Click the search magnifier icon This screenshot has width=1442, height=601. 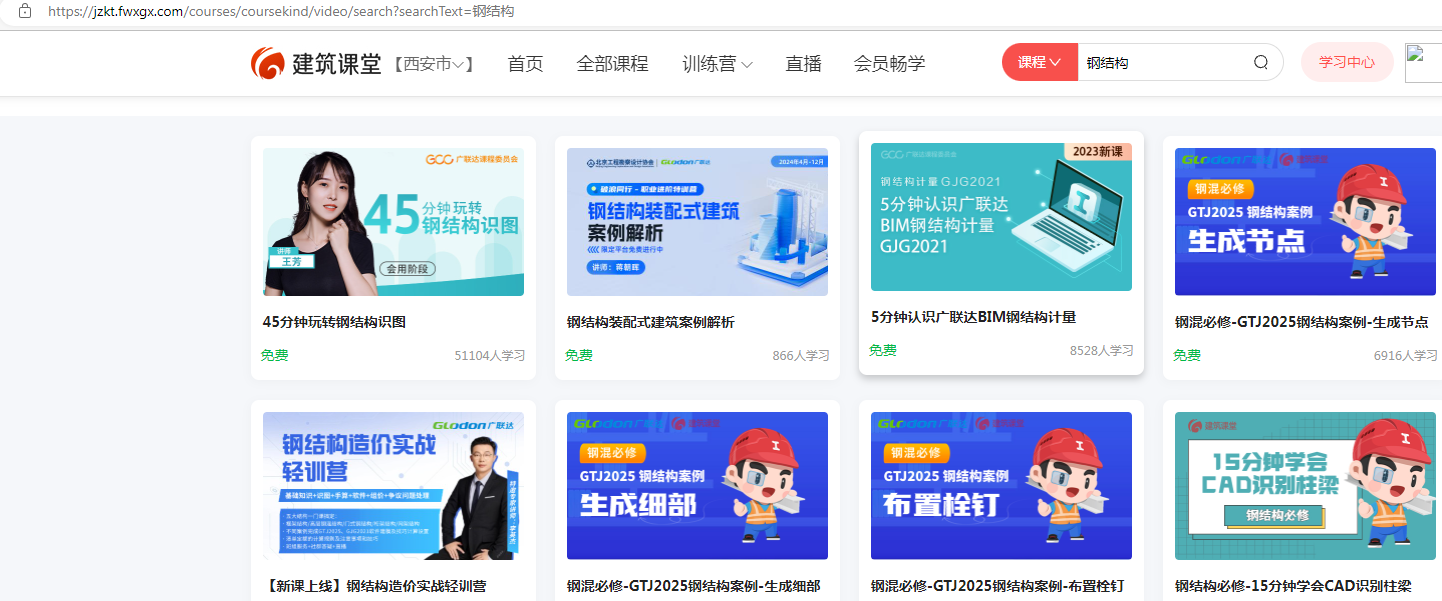[x=1260, y=62]
